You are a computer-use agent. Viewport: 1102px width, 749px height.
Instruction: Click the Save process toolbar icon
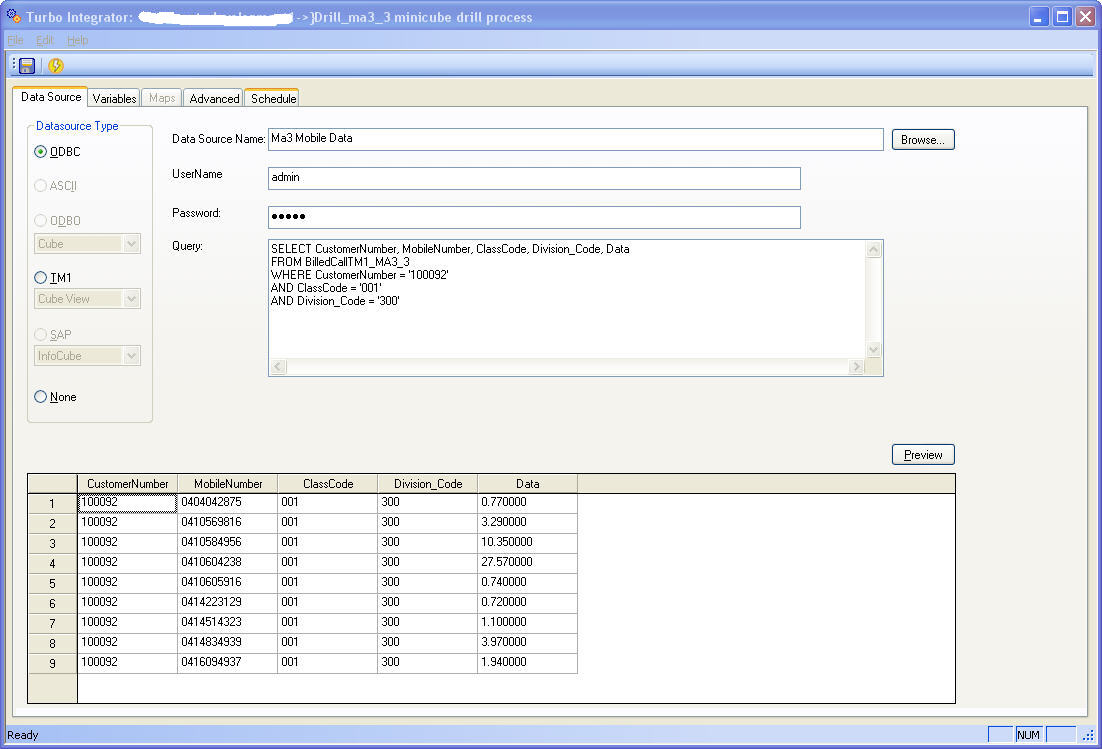pos(27,66)
